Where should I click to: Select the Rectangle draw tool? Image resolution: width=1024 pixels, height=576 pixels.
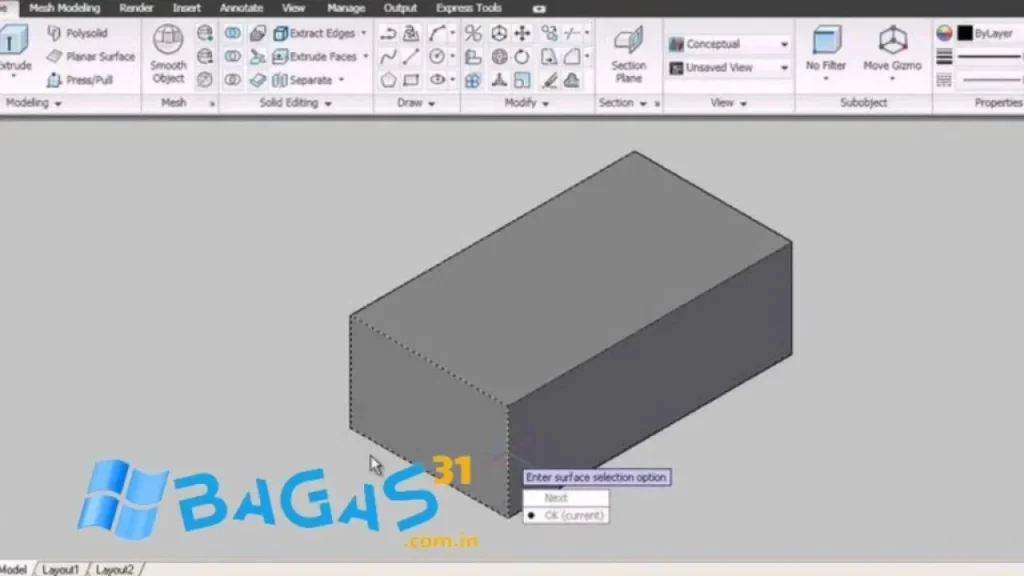tap(411, 80)
